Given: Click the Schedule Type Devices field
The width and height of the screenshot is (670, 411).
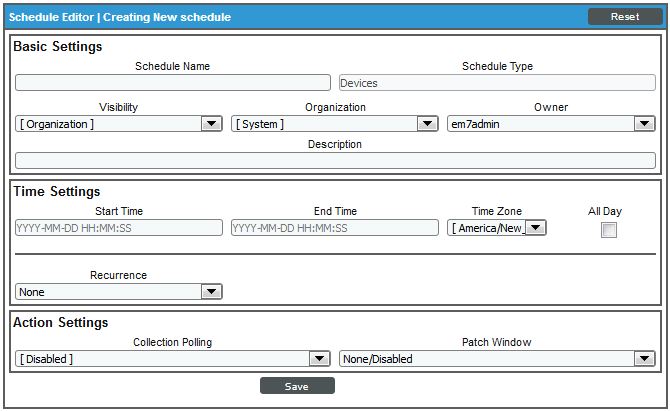Looking at the screenshot, I should click(497, 82).
